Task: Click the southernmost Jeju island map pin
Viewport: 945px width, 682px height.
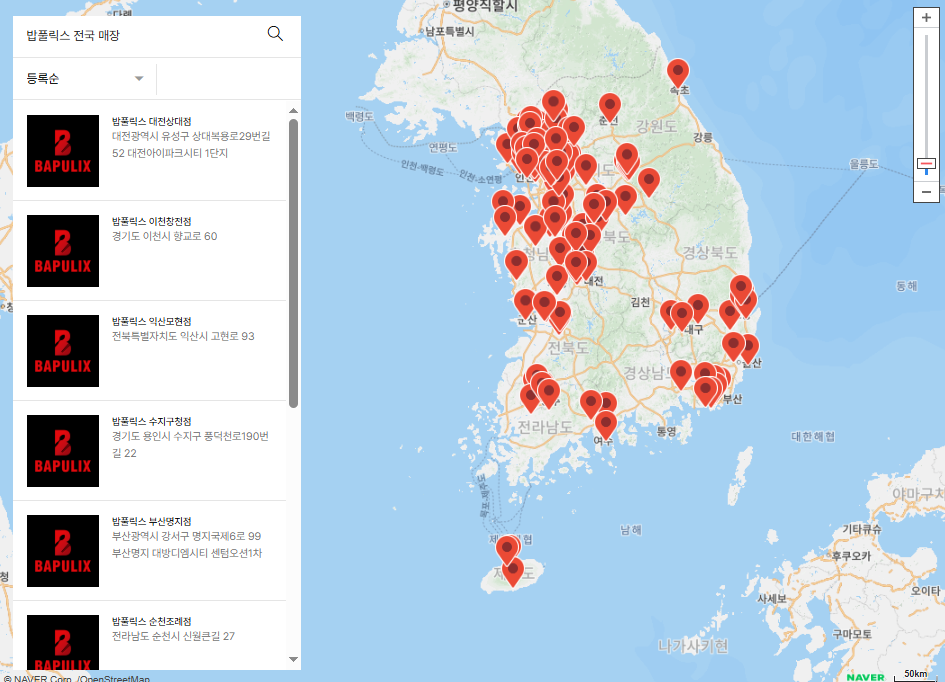Action: pos(513,570)
